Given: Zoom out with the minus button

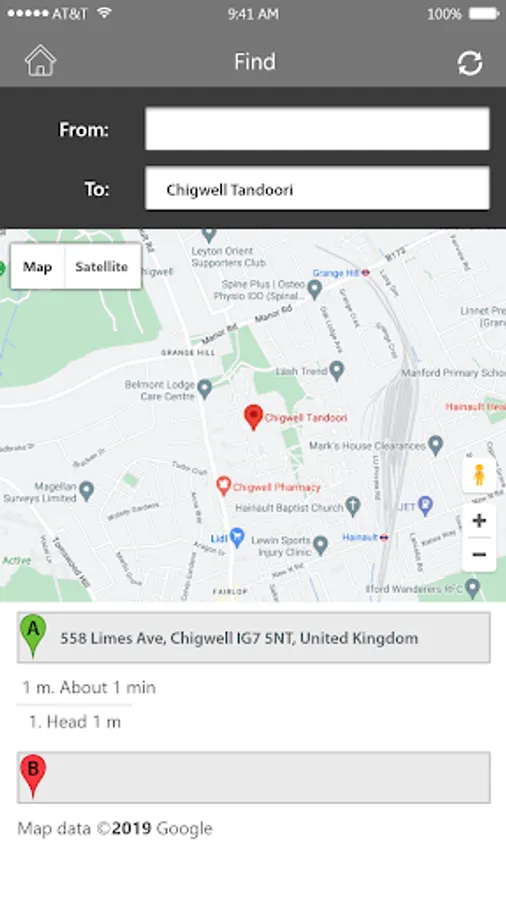Looking at the screenshot, I should click(479, 554).
